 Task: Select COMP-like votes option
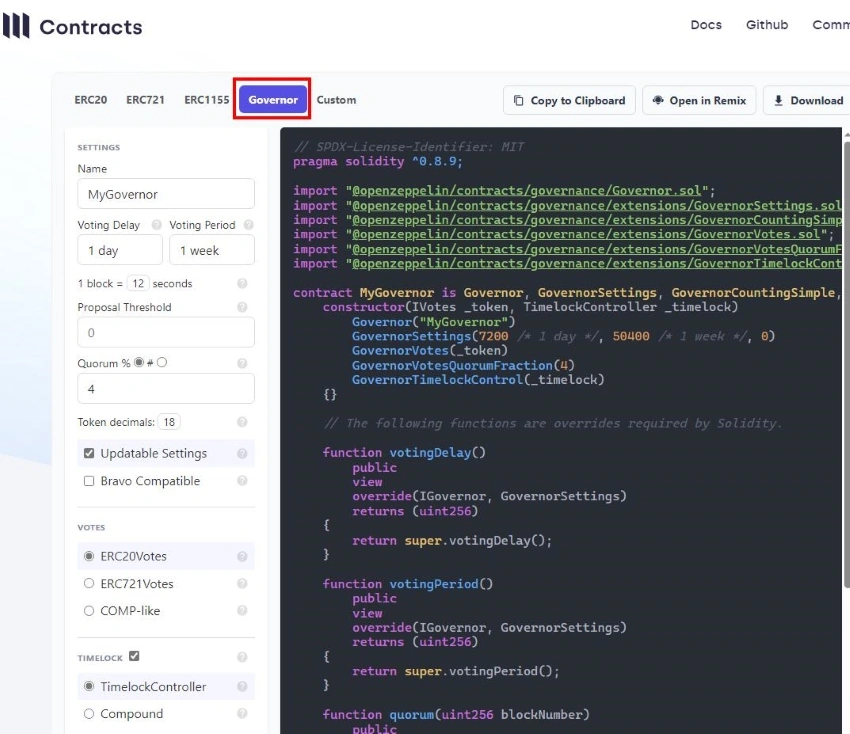(x=89, y=610)
